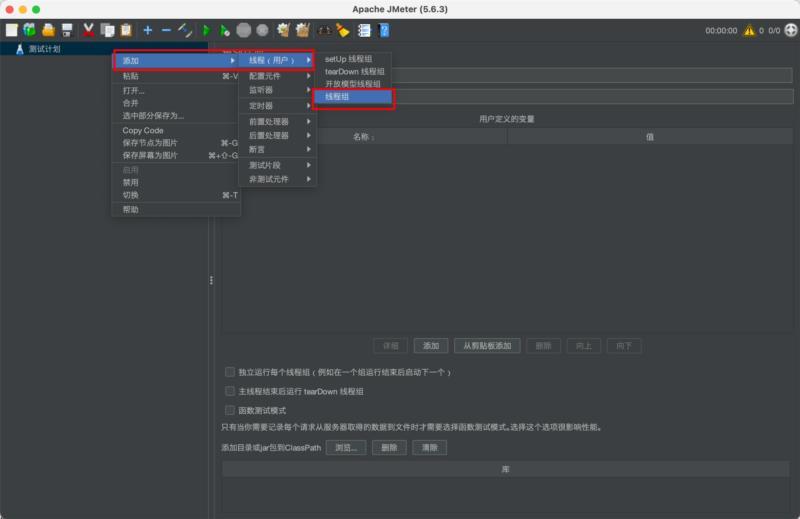Click 添加 button below variables table
This screenshot has height=519, width=800.
click(431, 346)
